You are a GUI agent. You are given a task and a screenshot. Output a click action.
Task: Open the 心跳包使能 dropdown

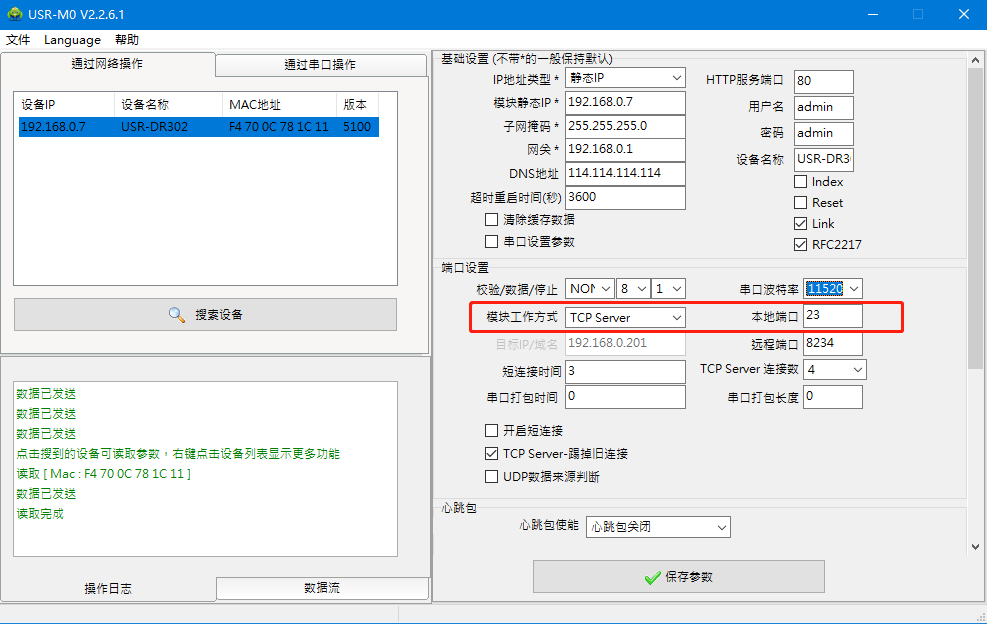tap(658, 527)
